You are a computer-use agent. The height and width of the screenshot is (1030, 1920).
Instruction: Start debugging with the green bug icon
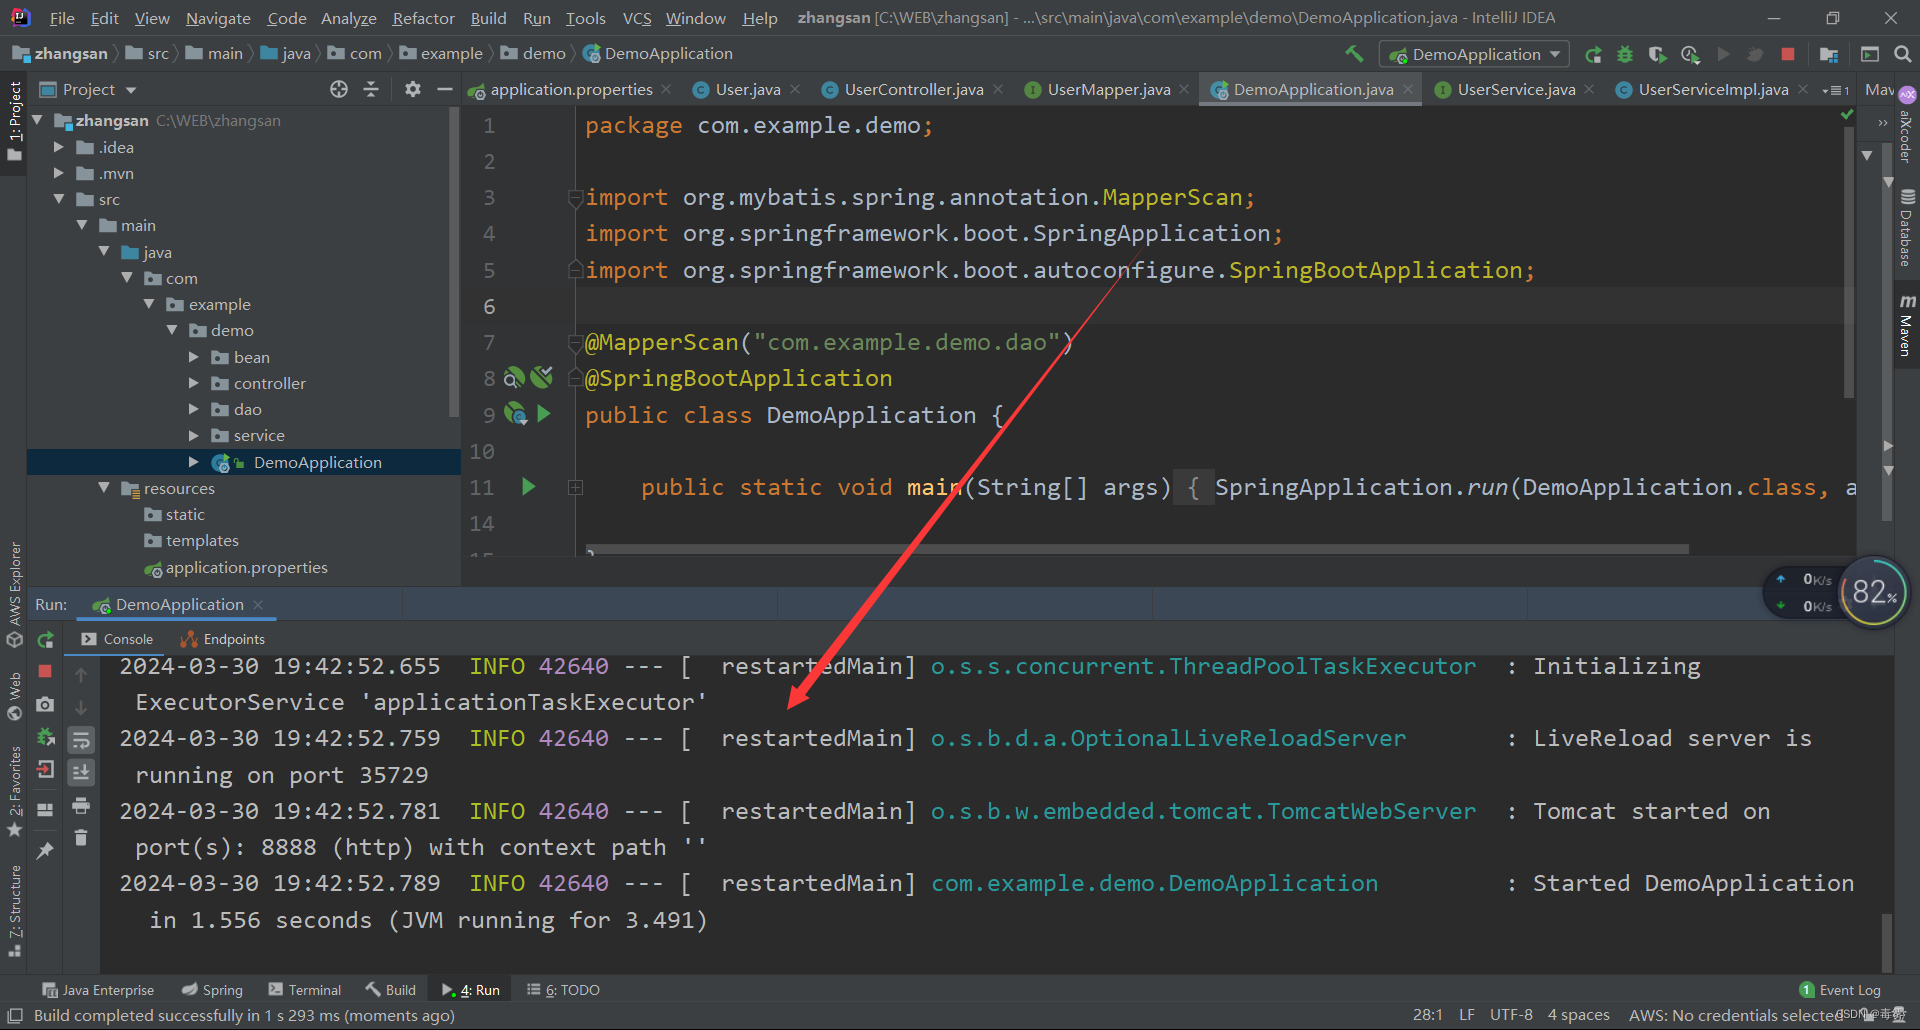click(x=1625, y=54)
